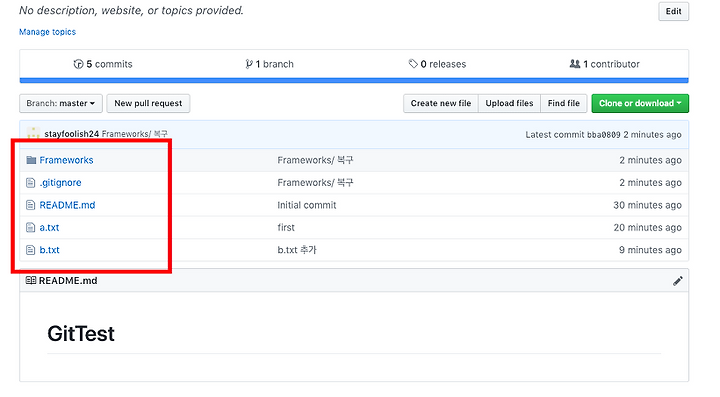Click the a.txt file icon
The width and height of the screenshot is (720, 397).
tap(30, 228)
